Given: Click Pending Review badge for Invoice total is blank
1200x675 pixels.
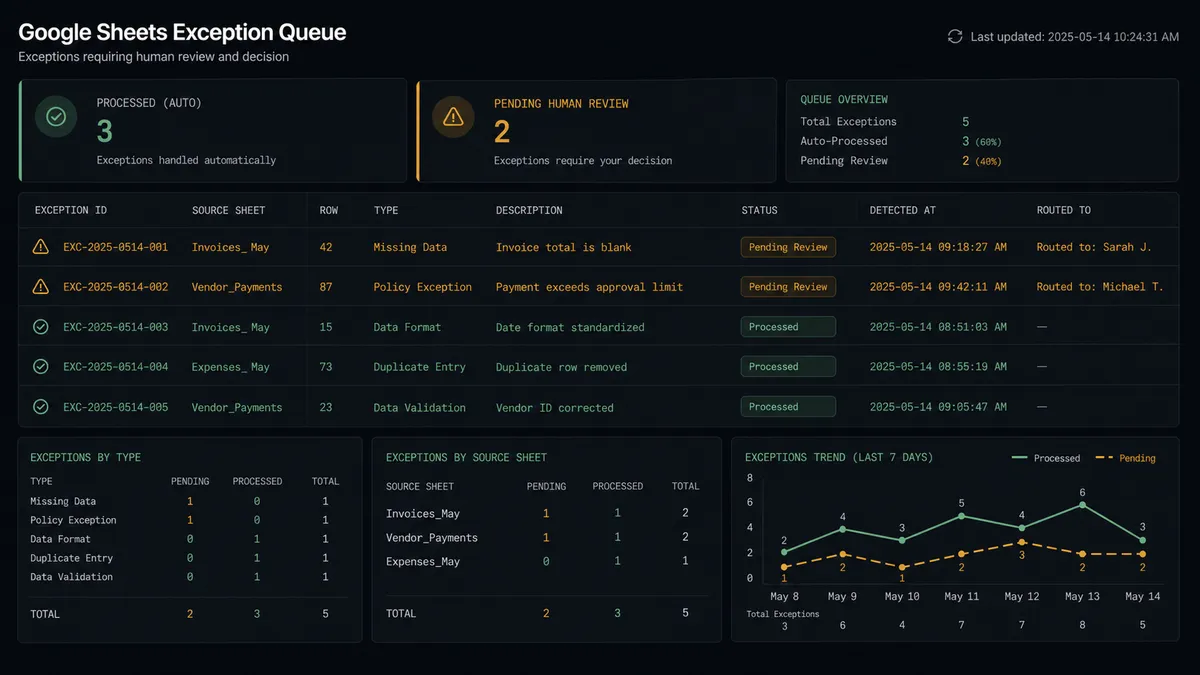Looking at the screenshot, I should pyautogui.click(x=788, y=247).
